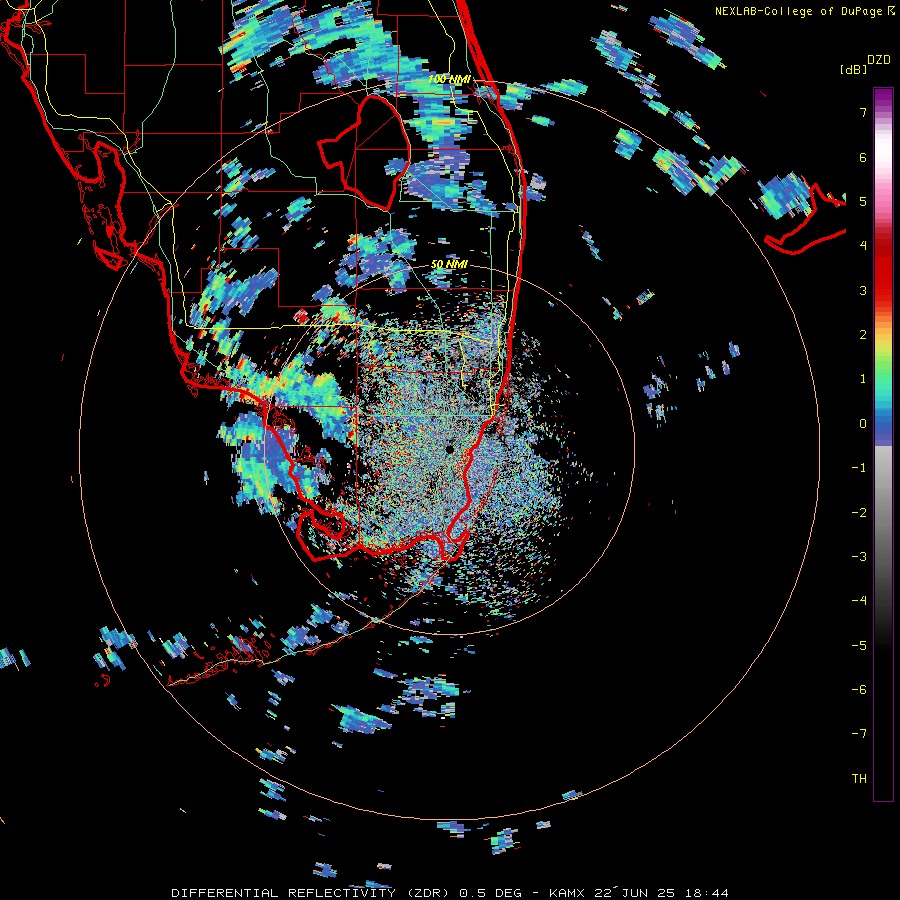This screenshot has width=900, height=900.
Task: Click the purple top of the color bar
Action: (x=883, y=98)
